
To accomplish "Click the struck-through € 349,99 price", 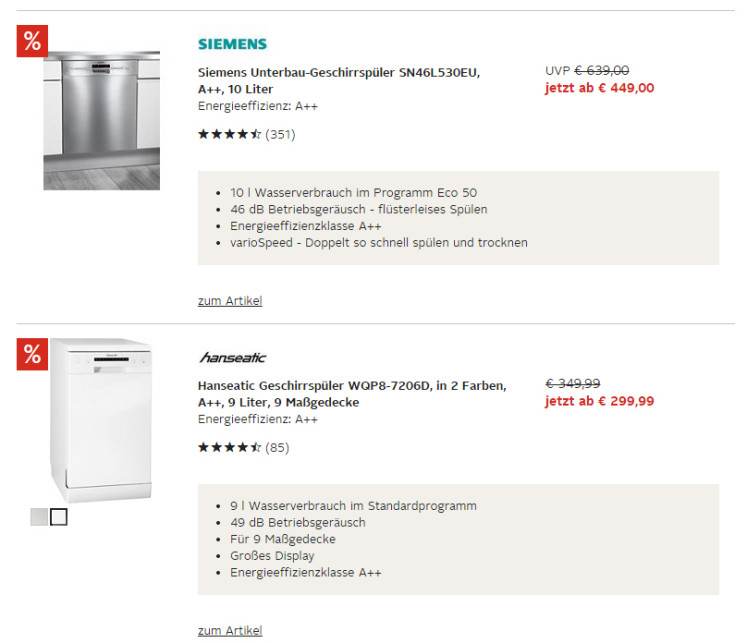I will [x=573, y=383].
